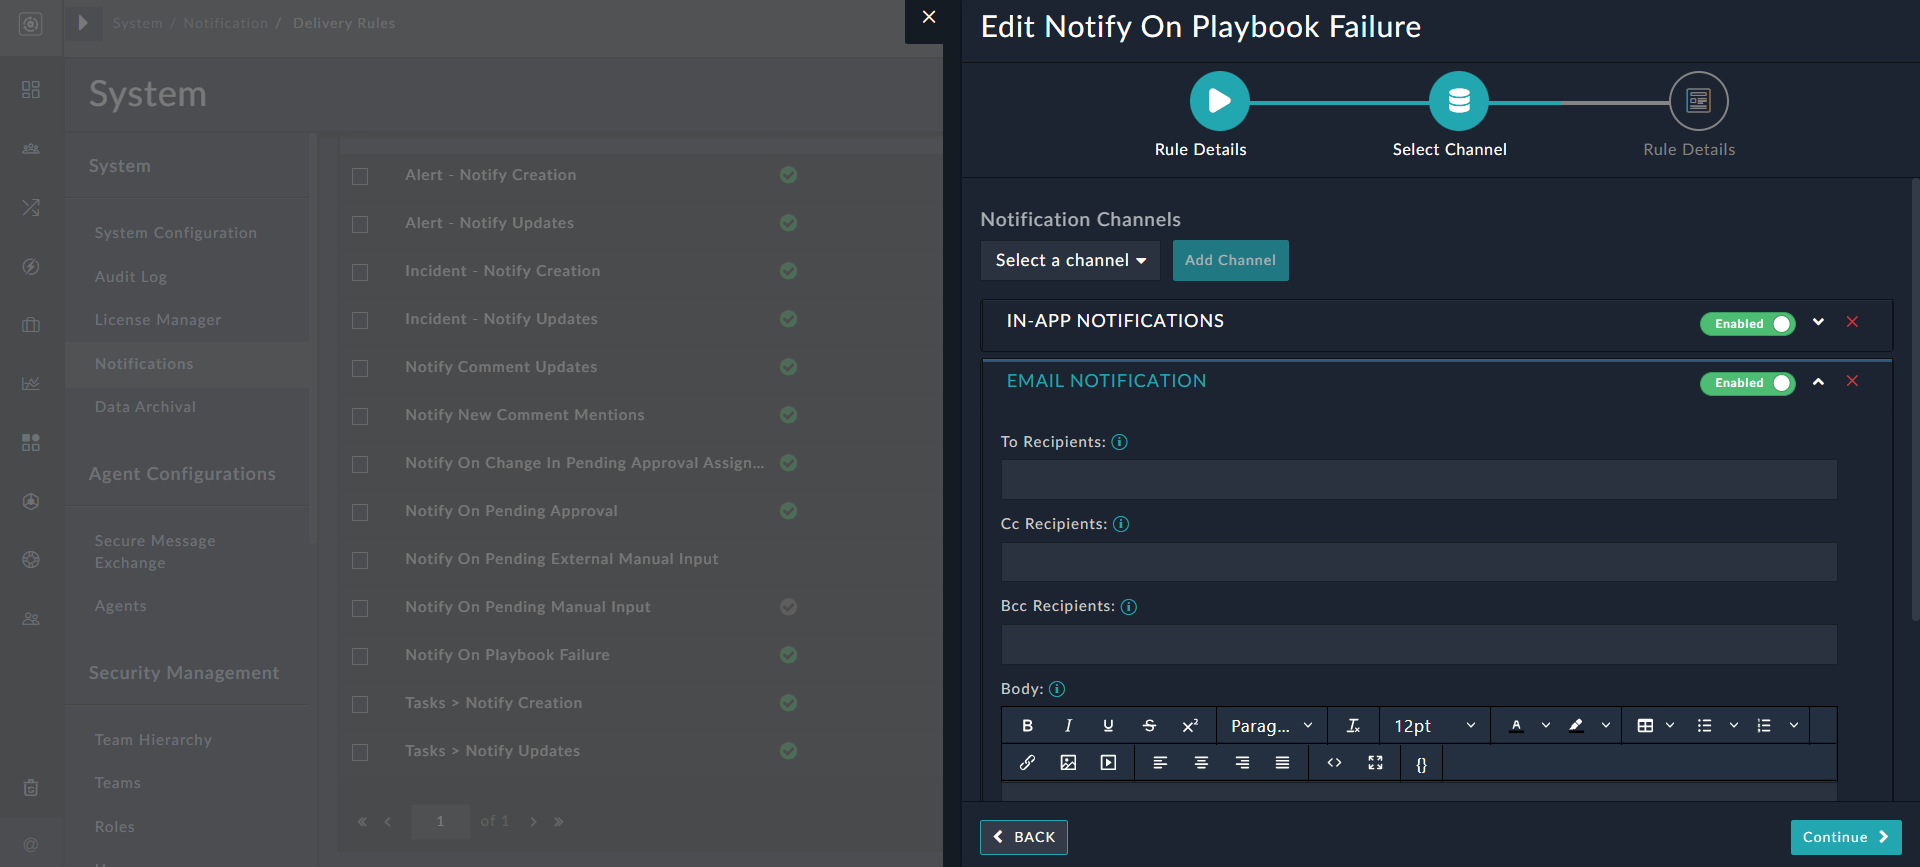The image size is (1920, 867).
Task: Open 12pt font size dropdown
Action: (x=1434, y=726)
